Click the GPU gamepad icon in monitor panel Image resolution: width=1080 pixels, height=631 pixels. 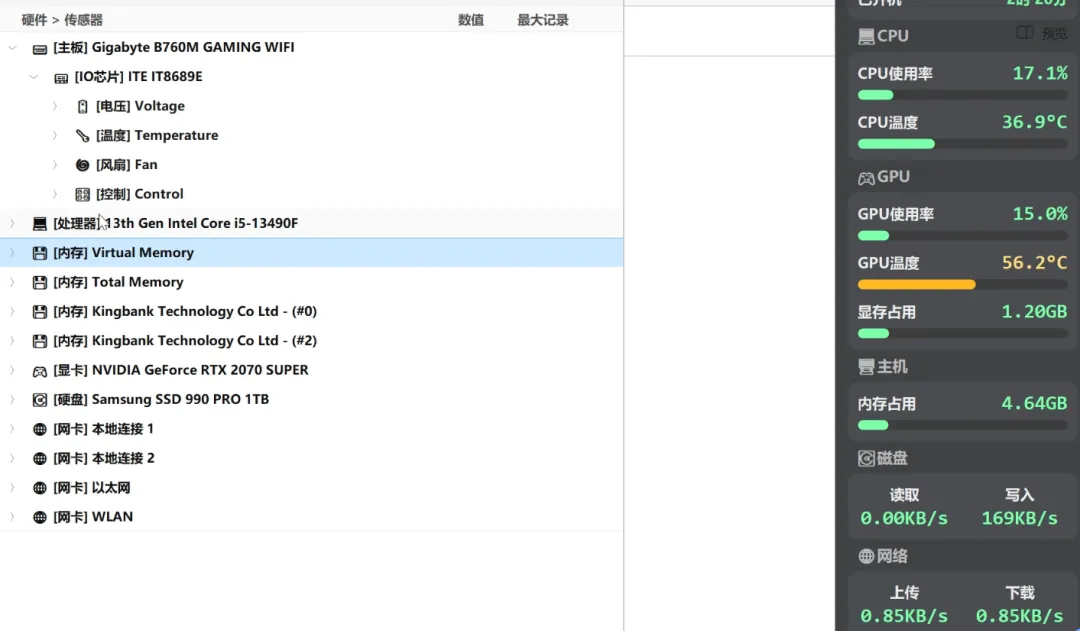pyautogui.click(x=866, y=178)
